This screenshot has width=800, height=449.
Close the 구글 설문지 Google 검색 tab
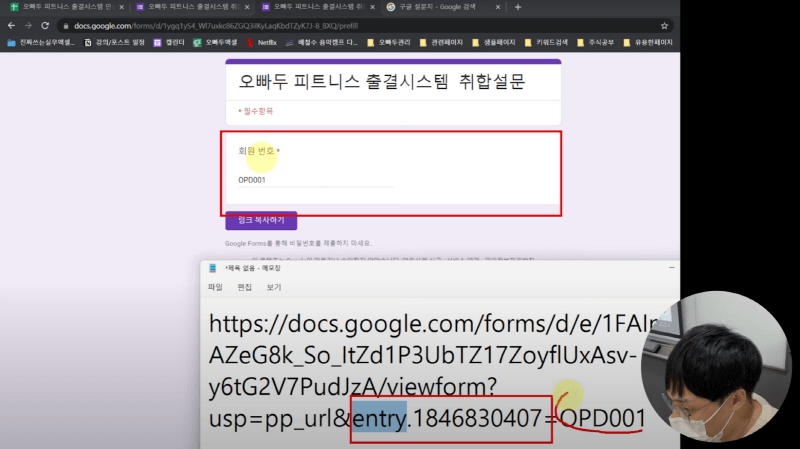[498, 7]
